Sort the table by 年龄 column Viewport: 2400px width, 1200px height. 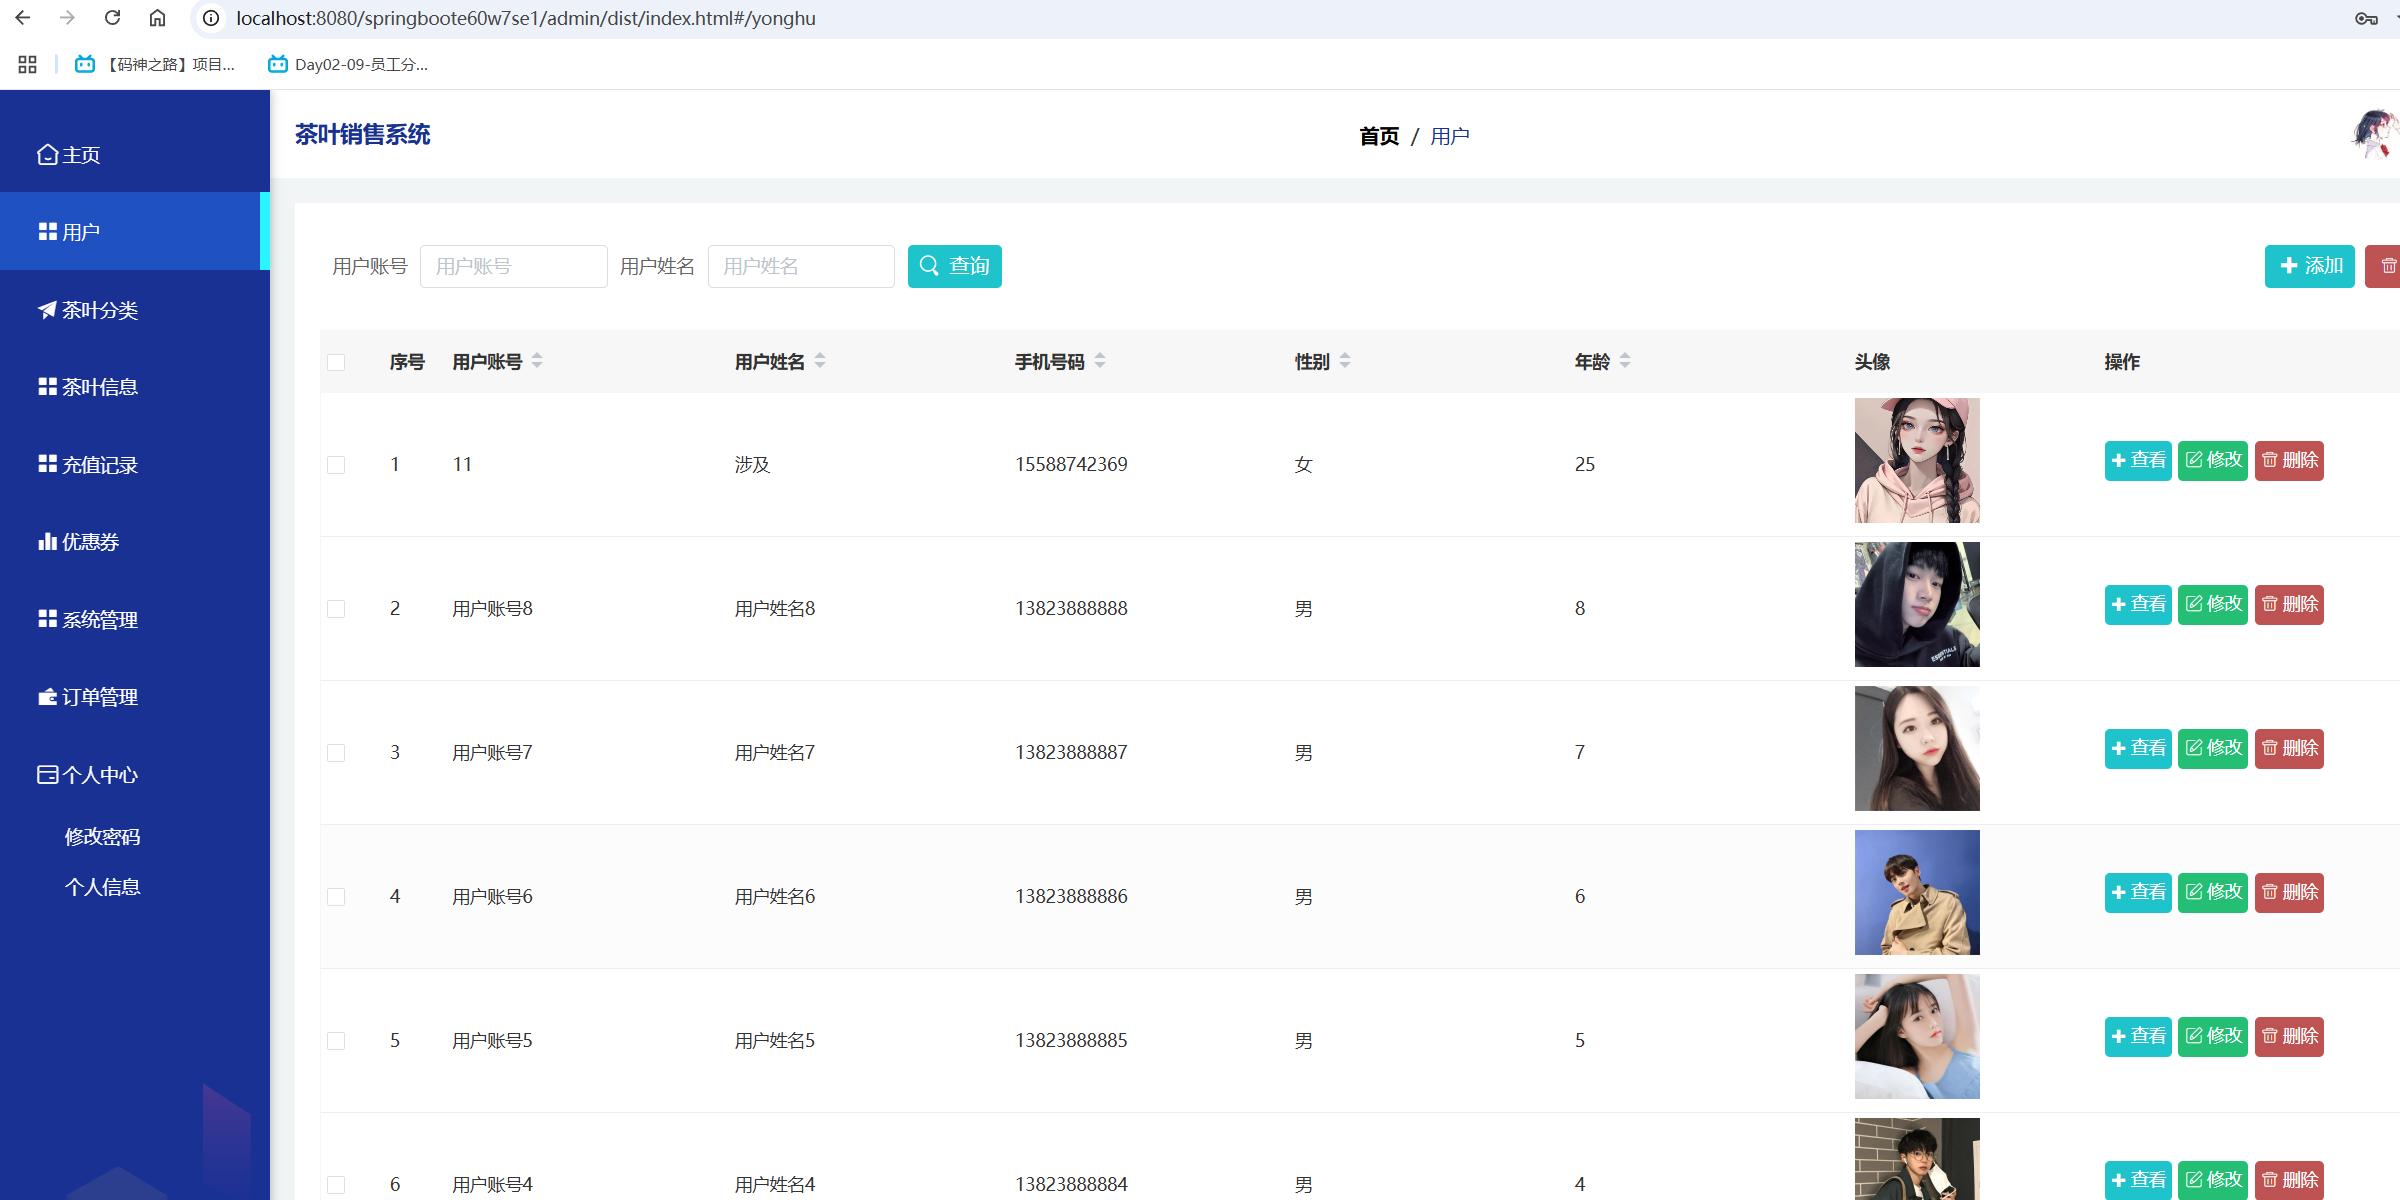click(x=1625, y=361)
